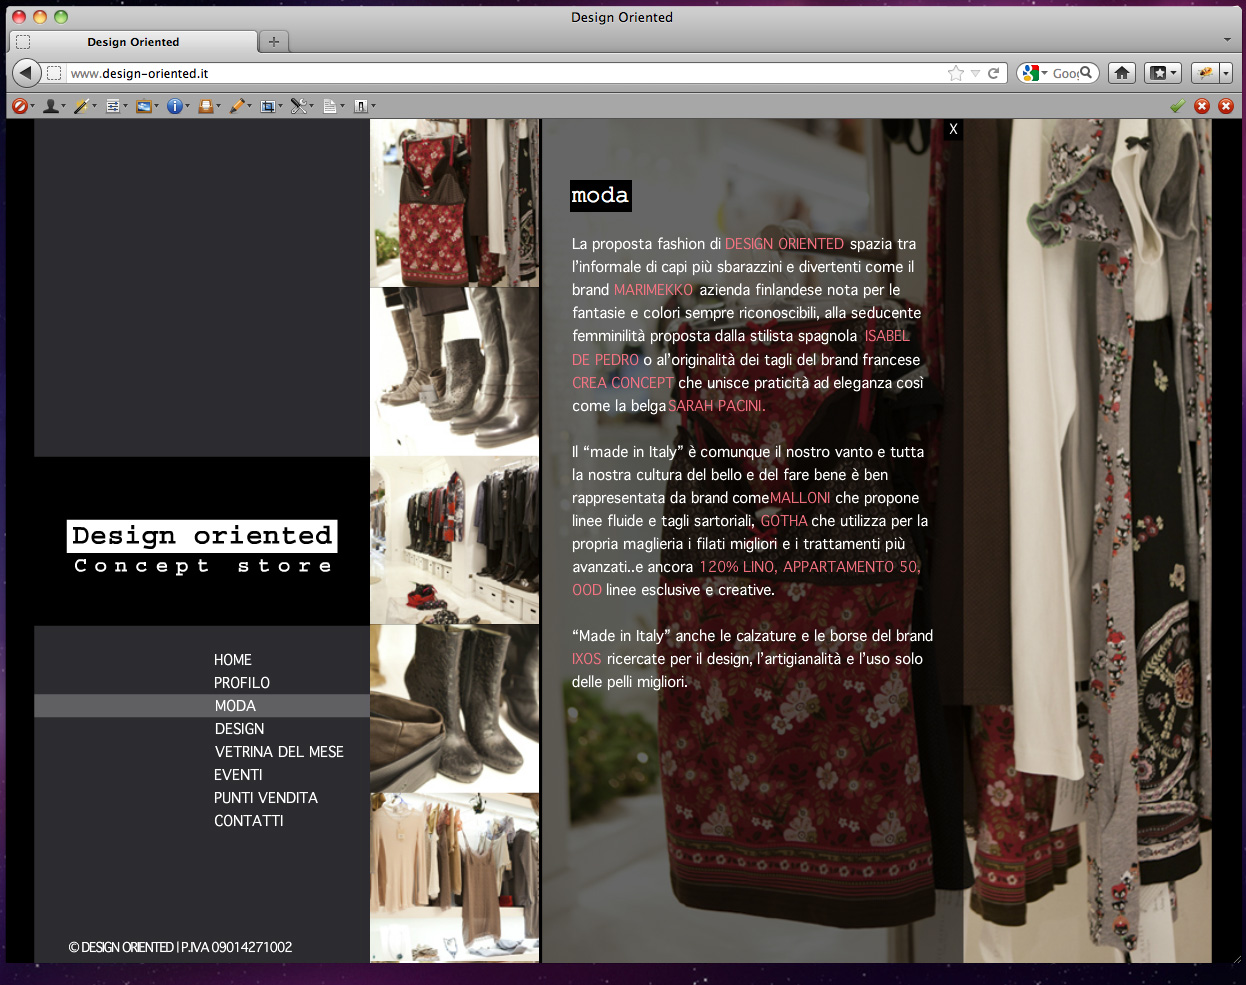Click the OOD brand text
Image resolution: width=1246 pixels, height=985 pixels.
[587, 590]
